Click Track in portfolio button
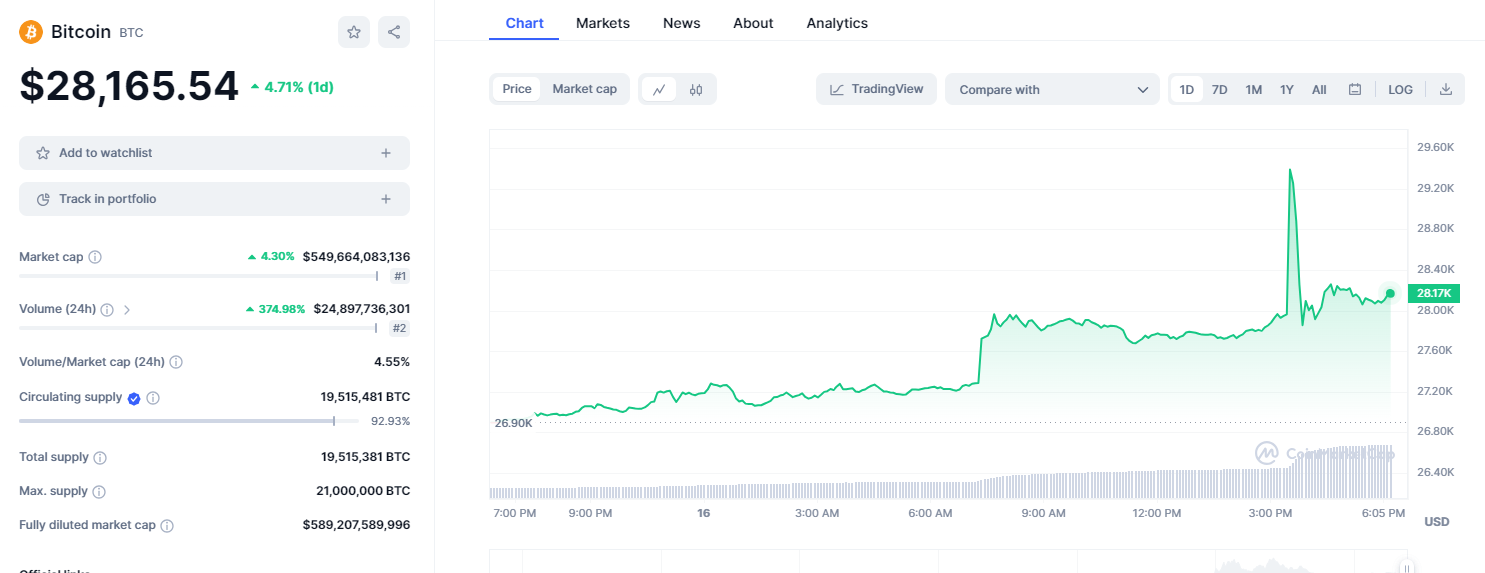Viewport: 1485px width, 573px height. [x=214, y=199]
